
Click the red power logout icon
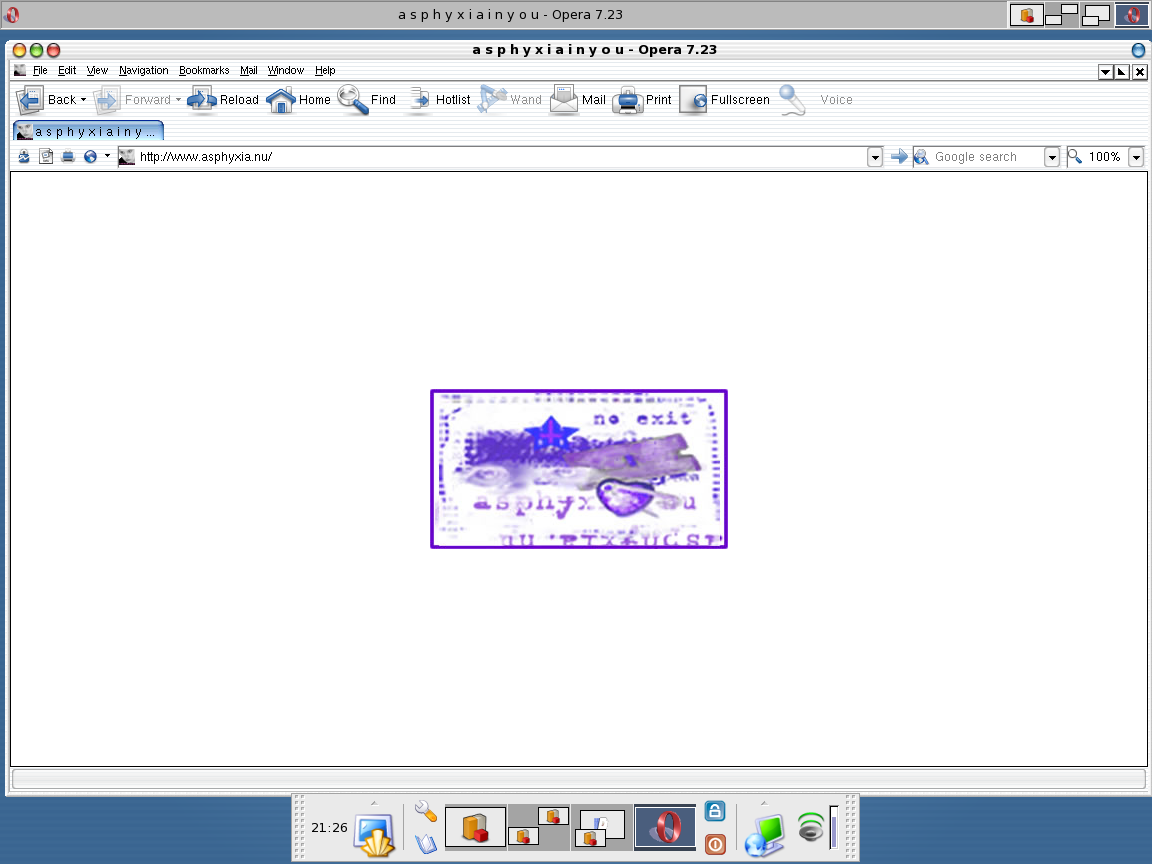[715, 843]
